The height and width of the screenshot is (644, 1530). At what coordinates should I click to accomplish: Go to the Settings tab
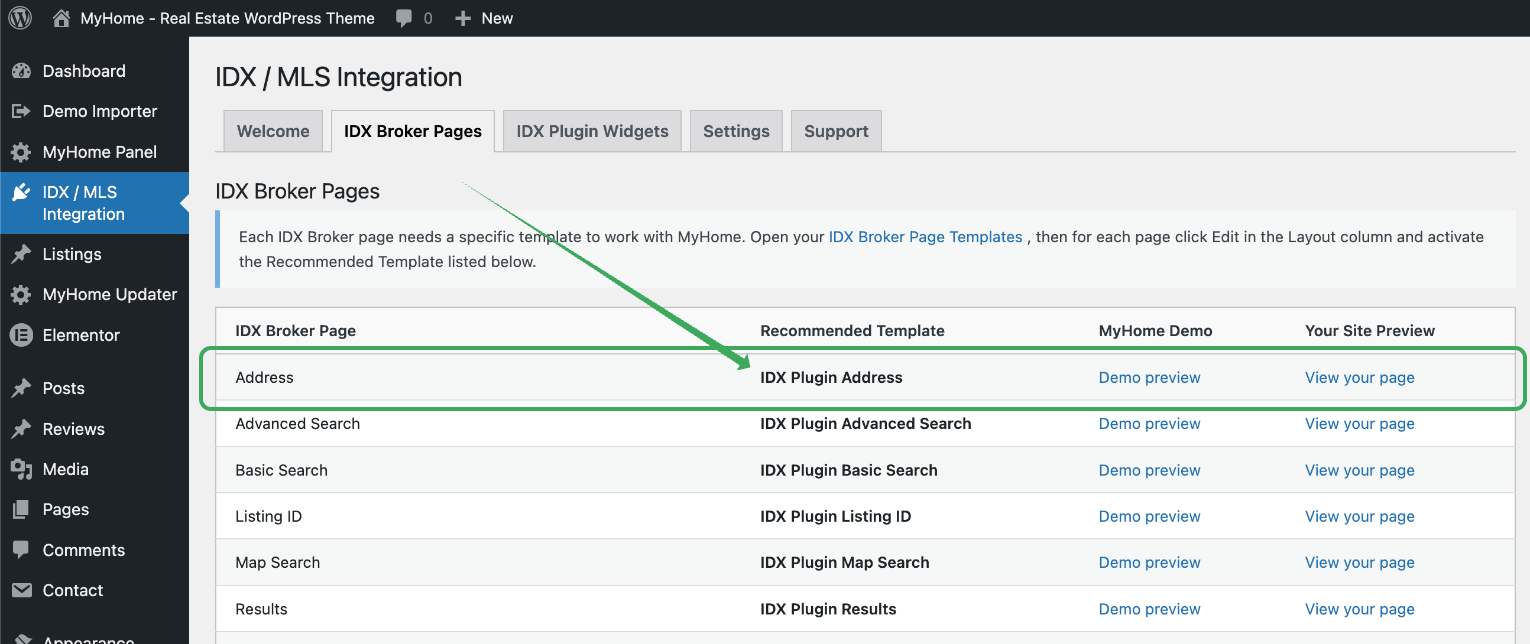tap(736, 131)
